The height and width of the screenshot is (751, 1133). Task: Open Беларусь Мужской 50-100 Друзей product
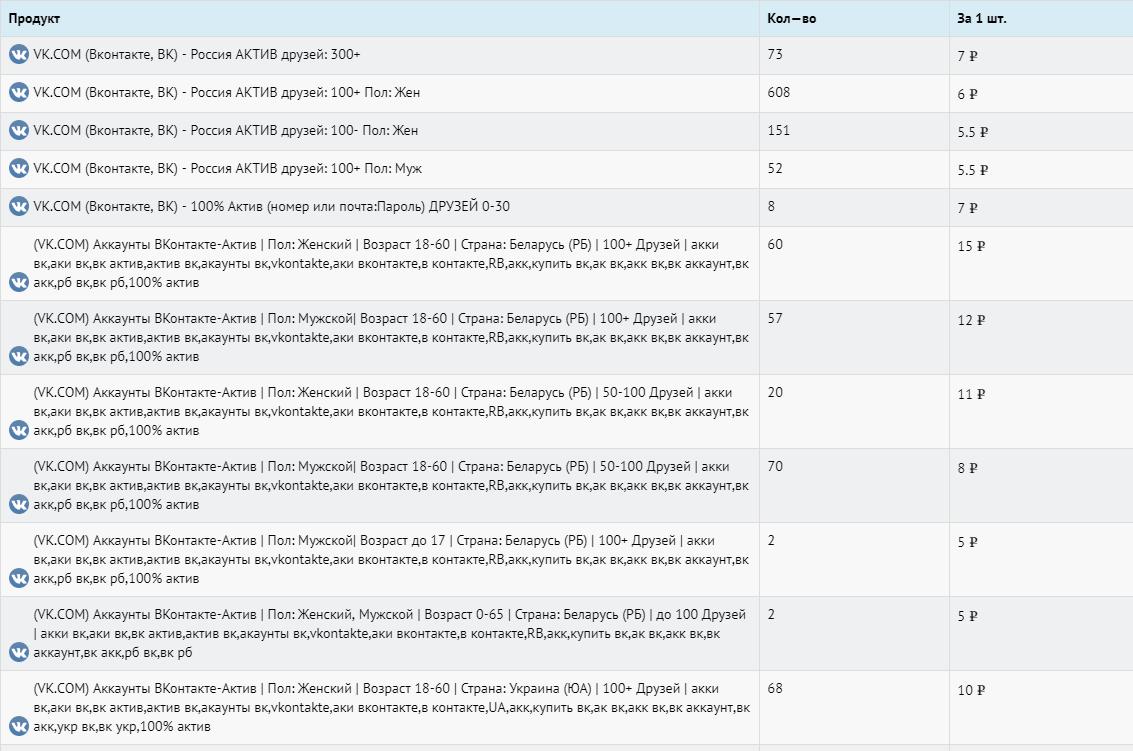(391, 486)
